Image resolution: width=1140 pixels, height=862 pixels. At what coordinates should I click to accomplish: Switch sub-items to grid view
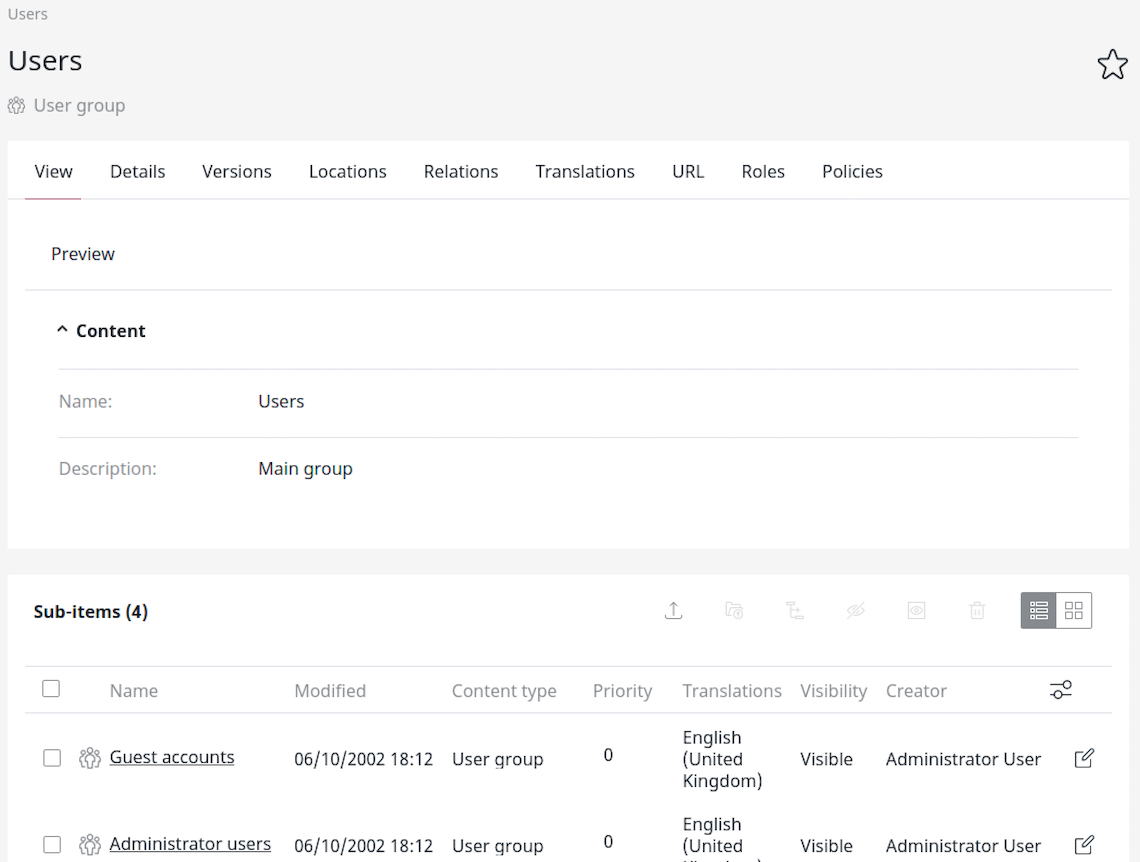1074,611
